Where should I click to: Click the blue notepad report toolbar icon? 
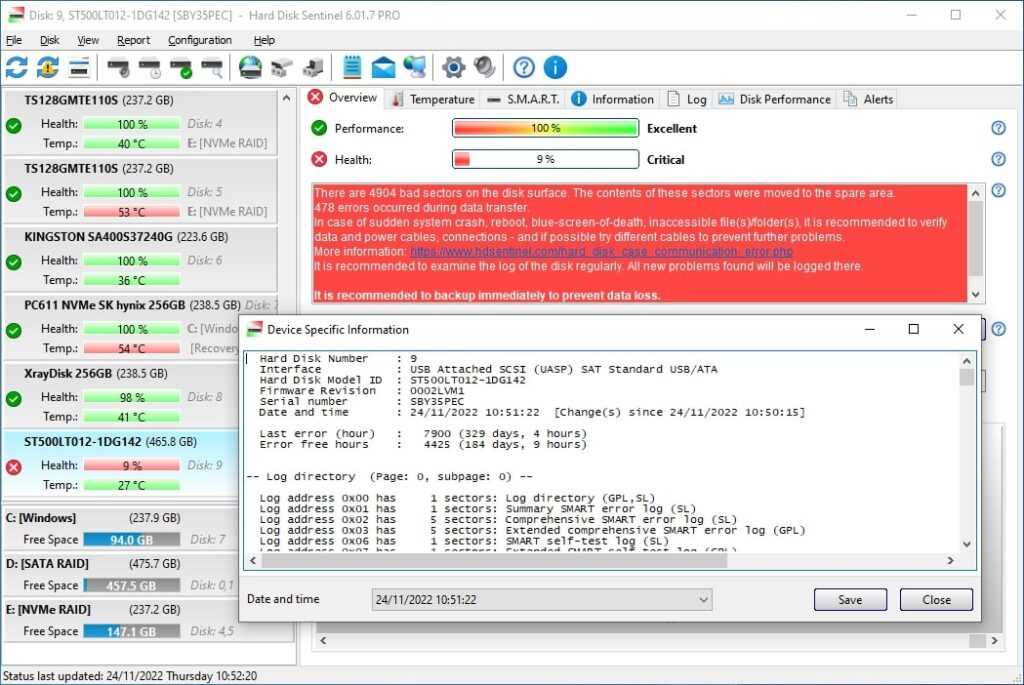tap(352, 67)
